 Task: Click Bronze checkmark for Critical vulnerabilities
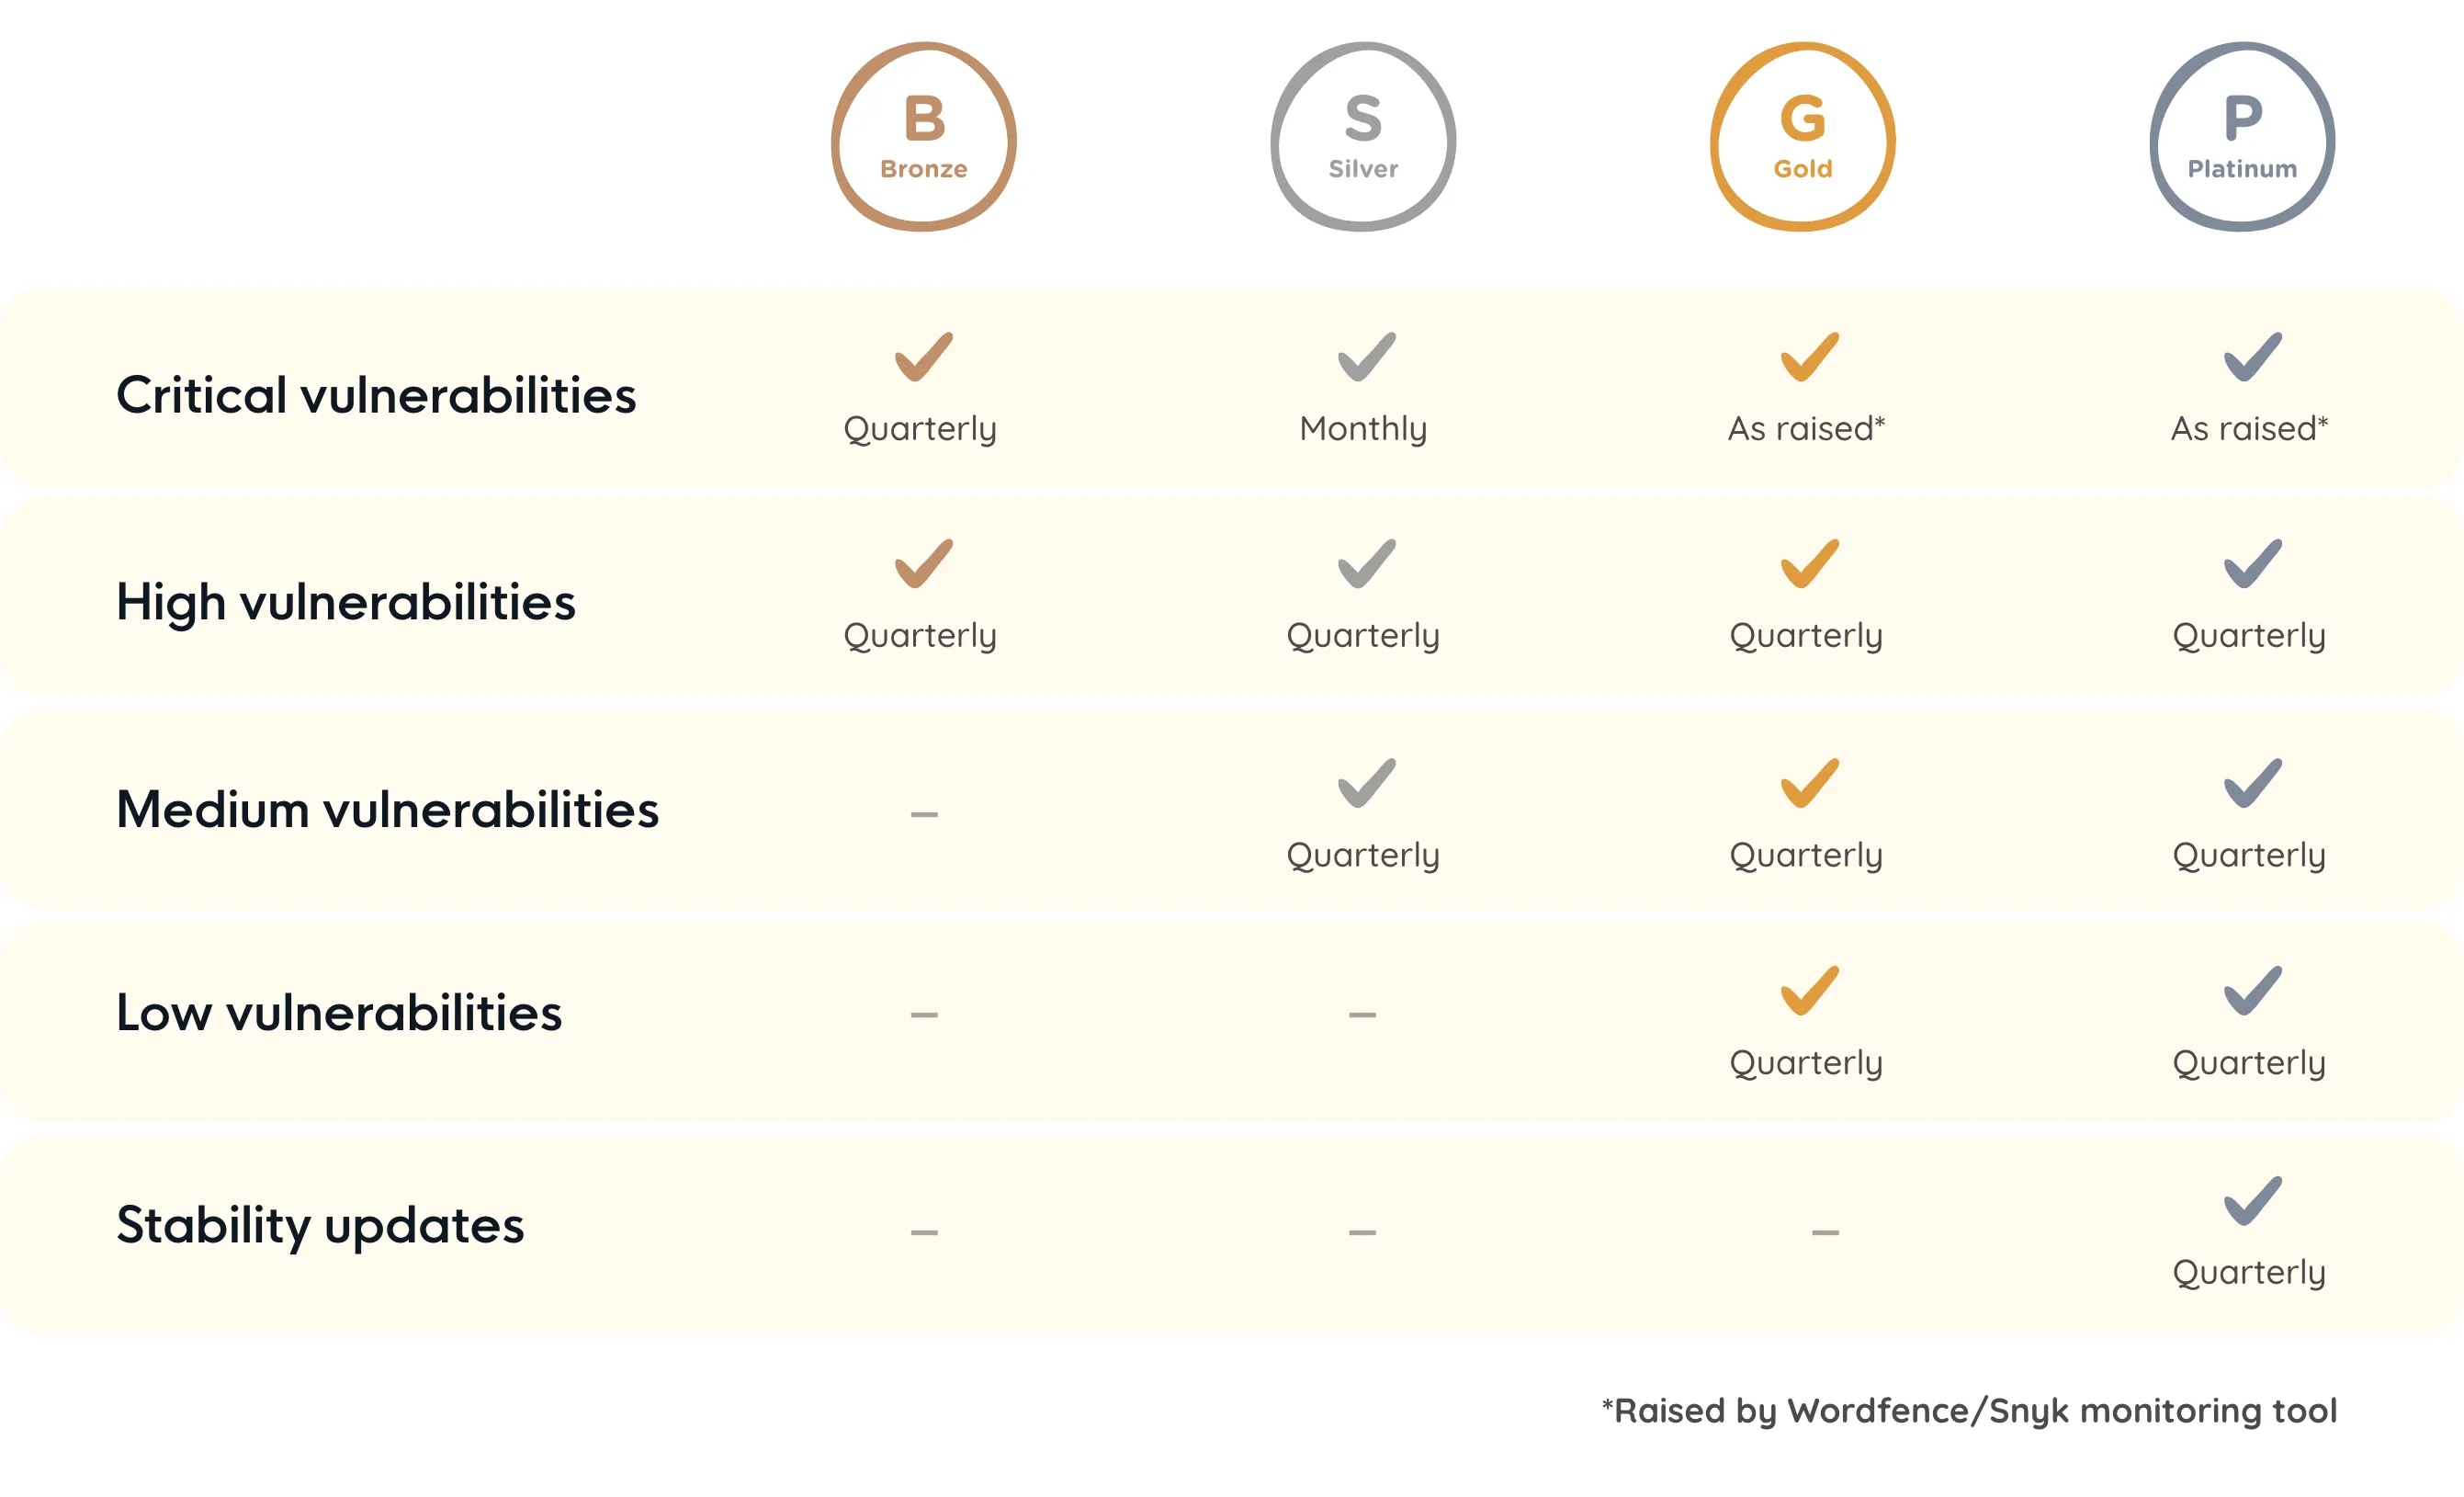(x=923, y=357)
